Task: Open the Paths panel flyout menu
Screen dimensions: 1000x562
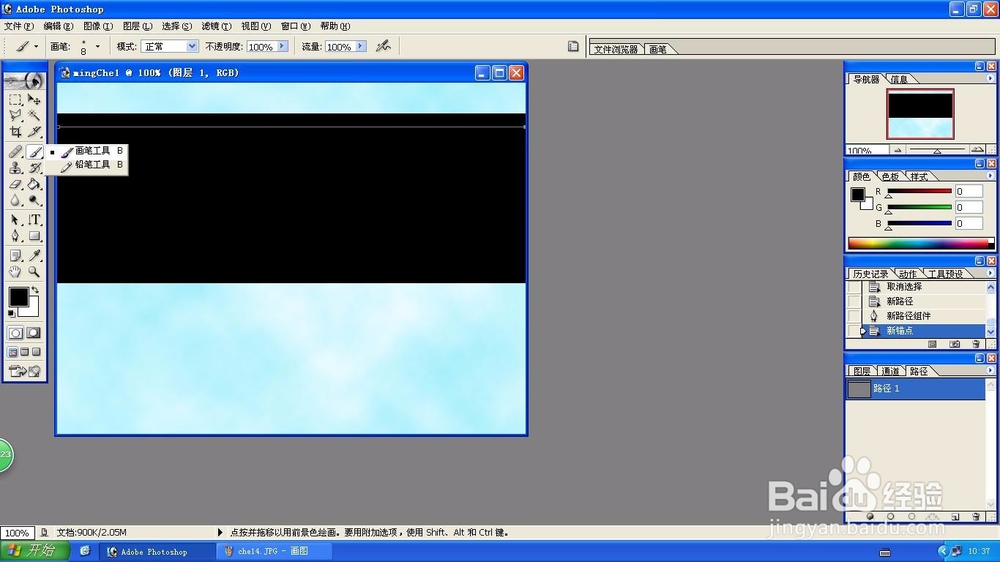Action: pyautogui.click(x=990, y=371)
